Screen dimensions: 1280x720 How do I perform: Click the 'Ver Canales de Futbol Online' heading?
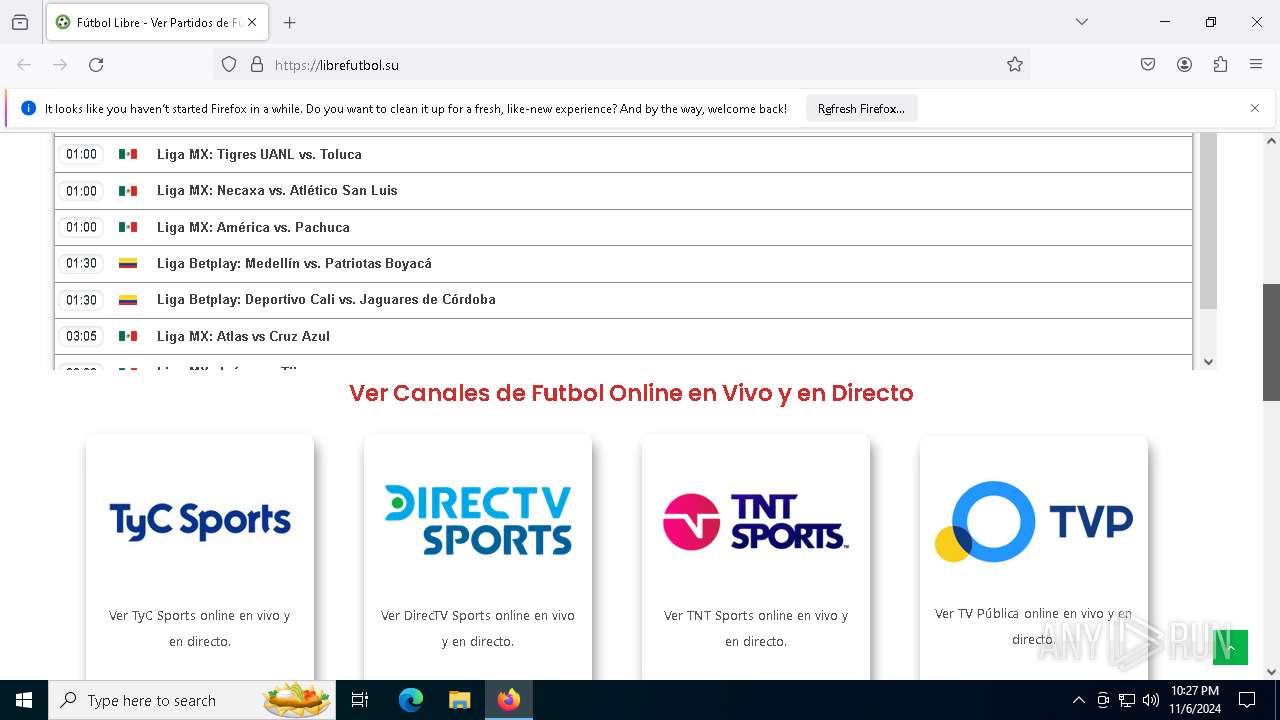coord(631,393)
